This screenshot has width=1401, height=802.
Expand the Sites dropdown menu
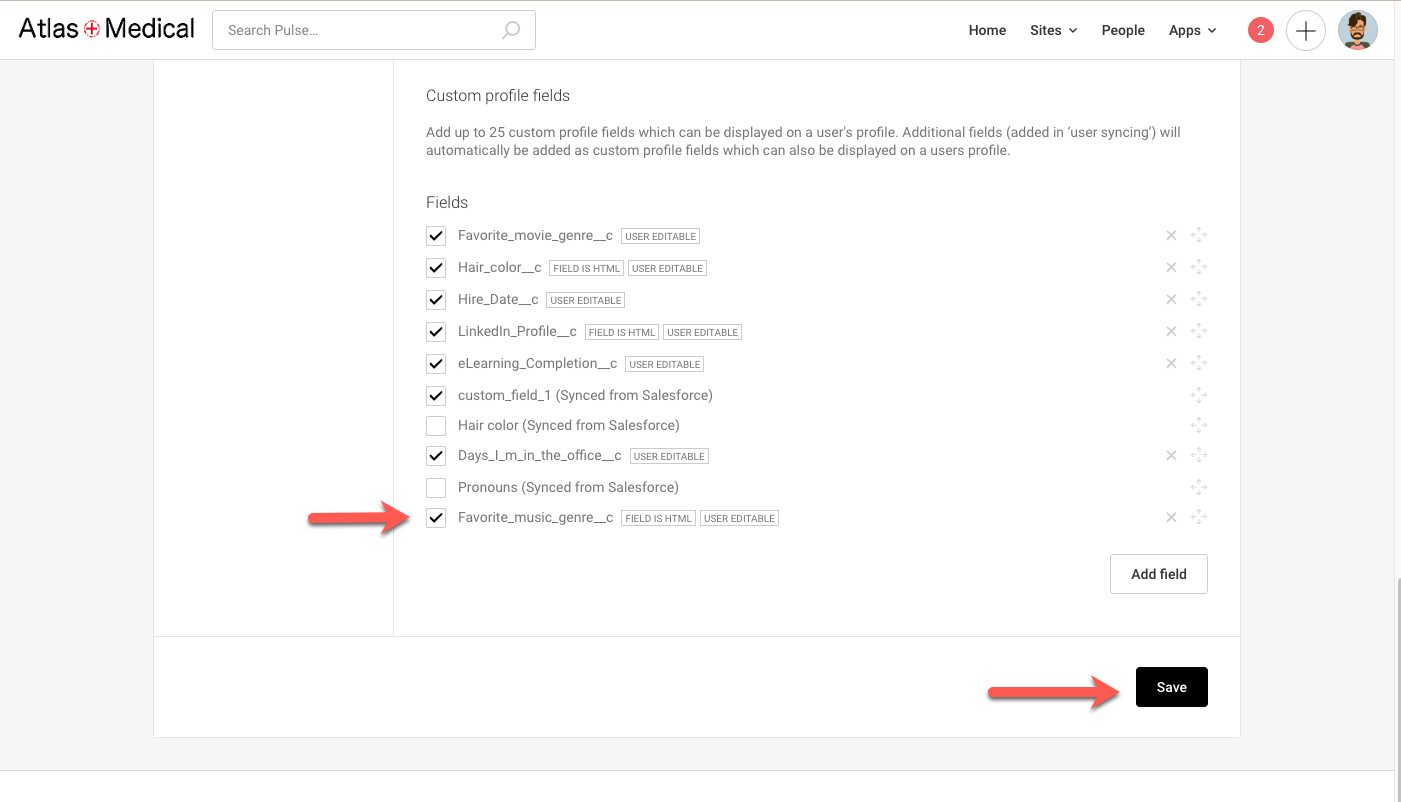(1053, 30)
